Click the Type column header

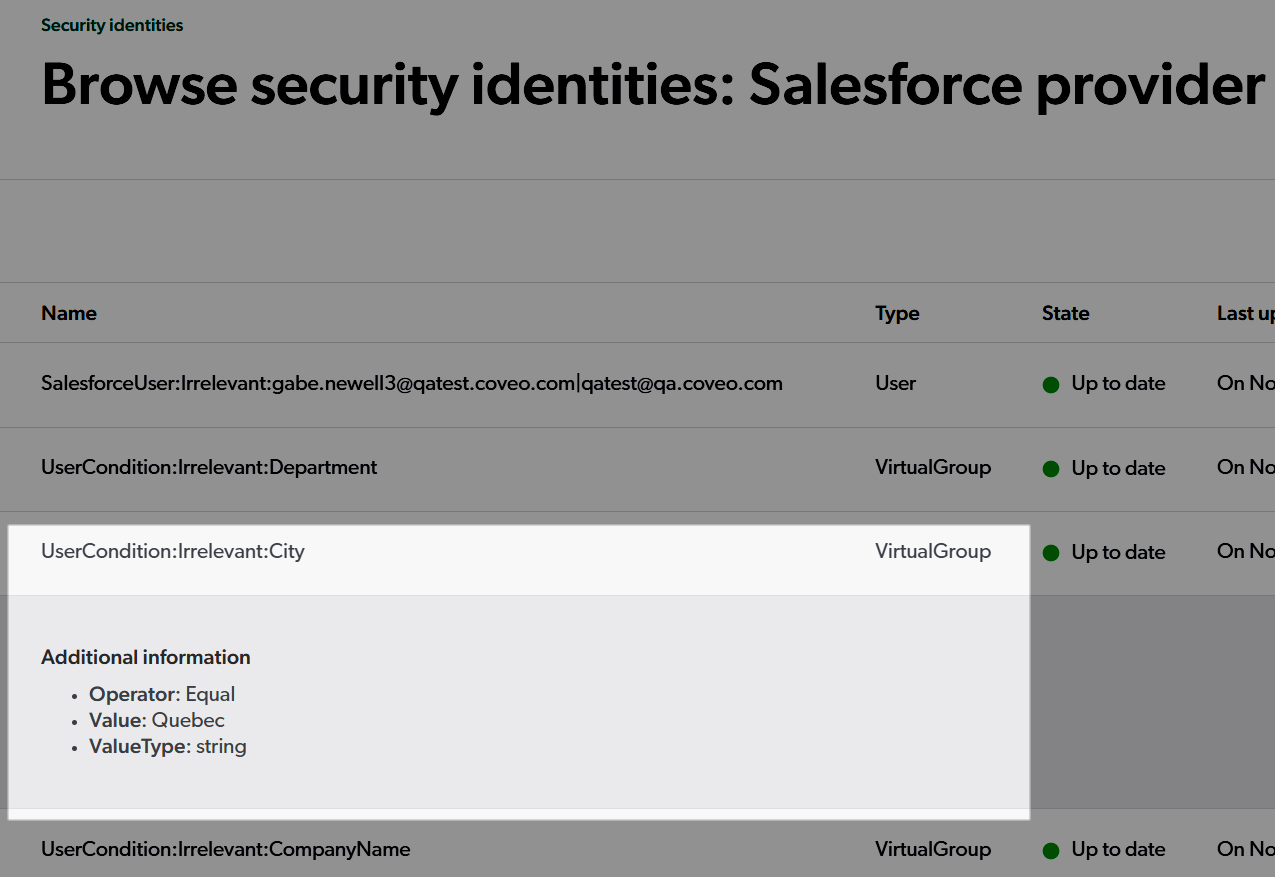click(896, 313)
